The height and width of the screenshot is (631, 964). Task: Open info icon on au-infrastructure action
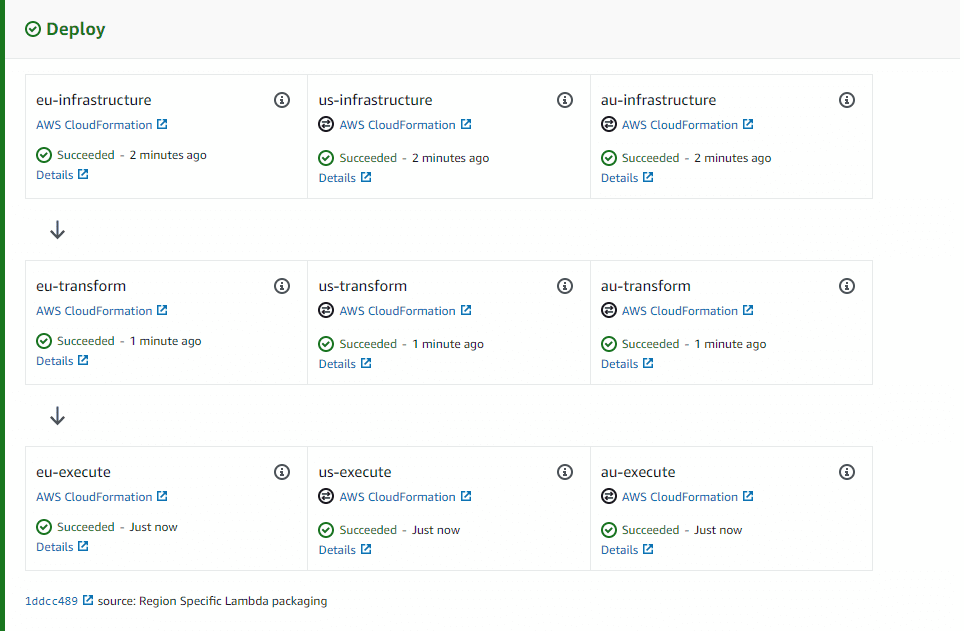pos(847,100)
